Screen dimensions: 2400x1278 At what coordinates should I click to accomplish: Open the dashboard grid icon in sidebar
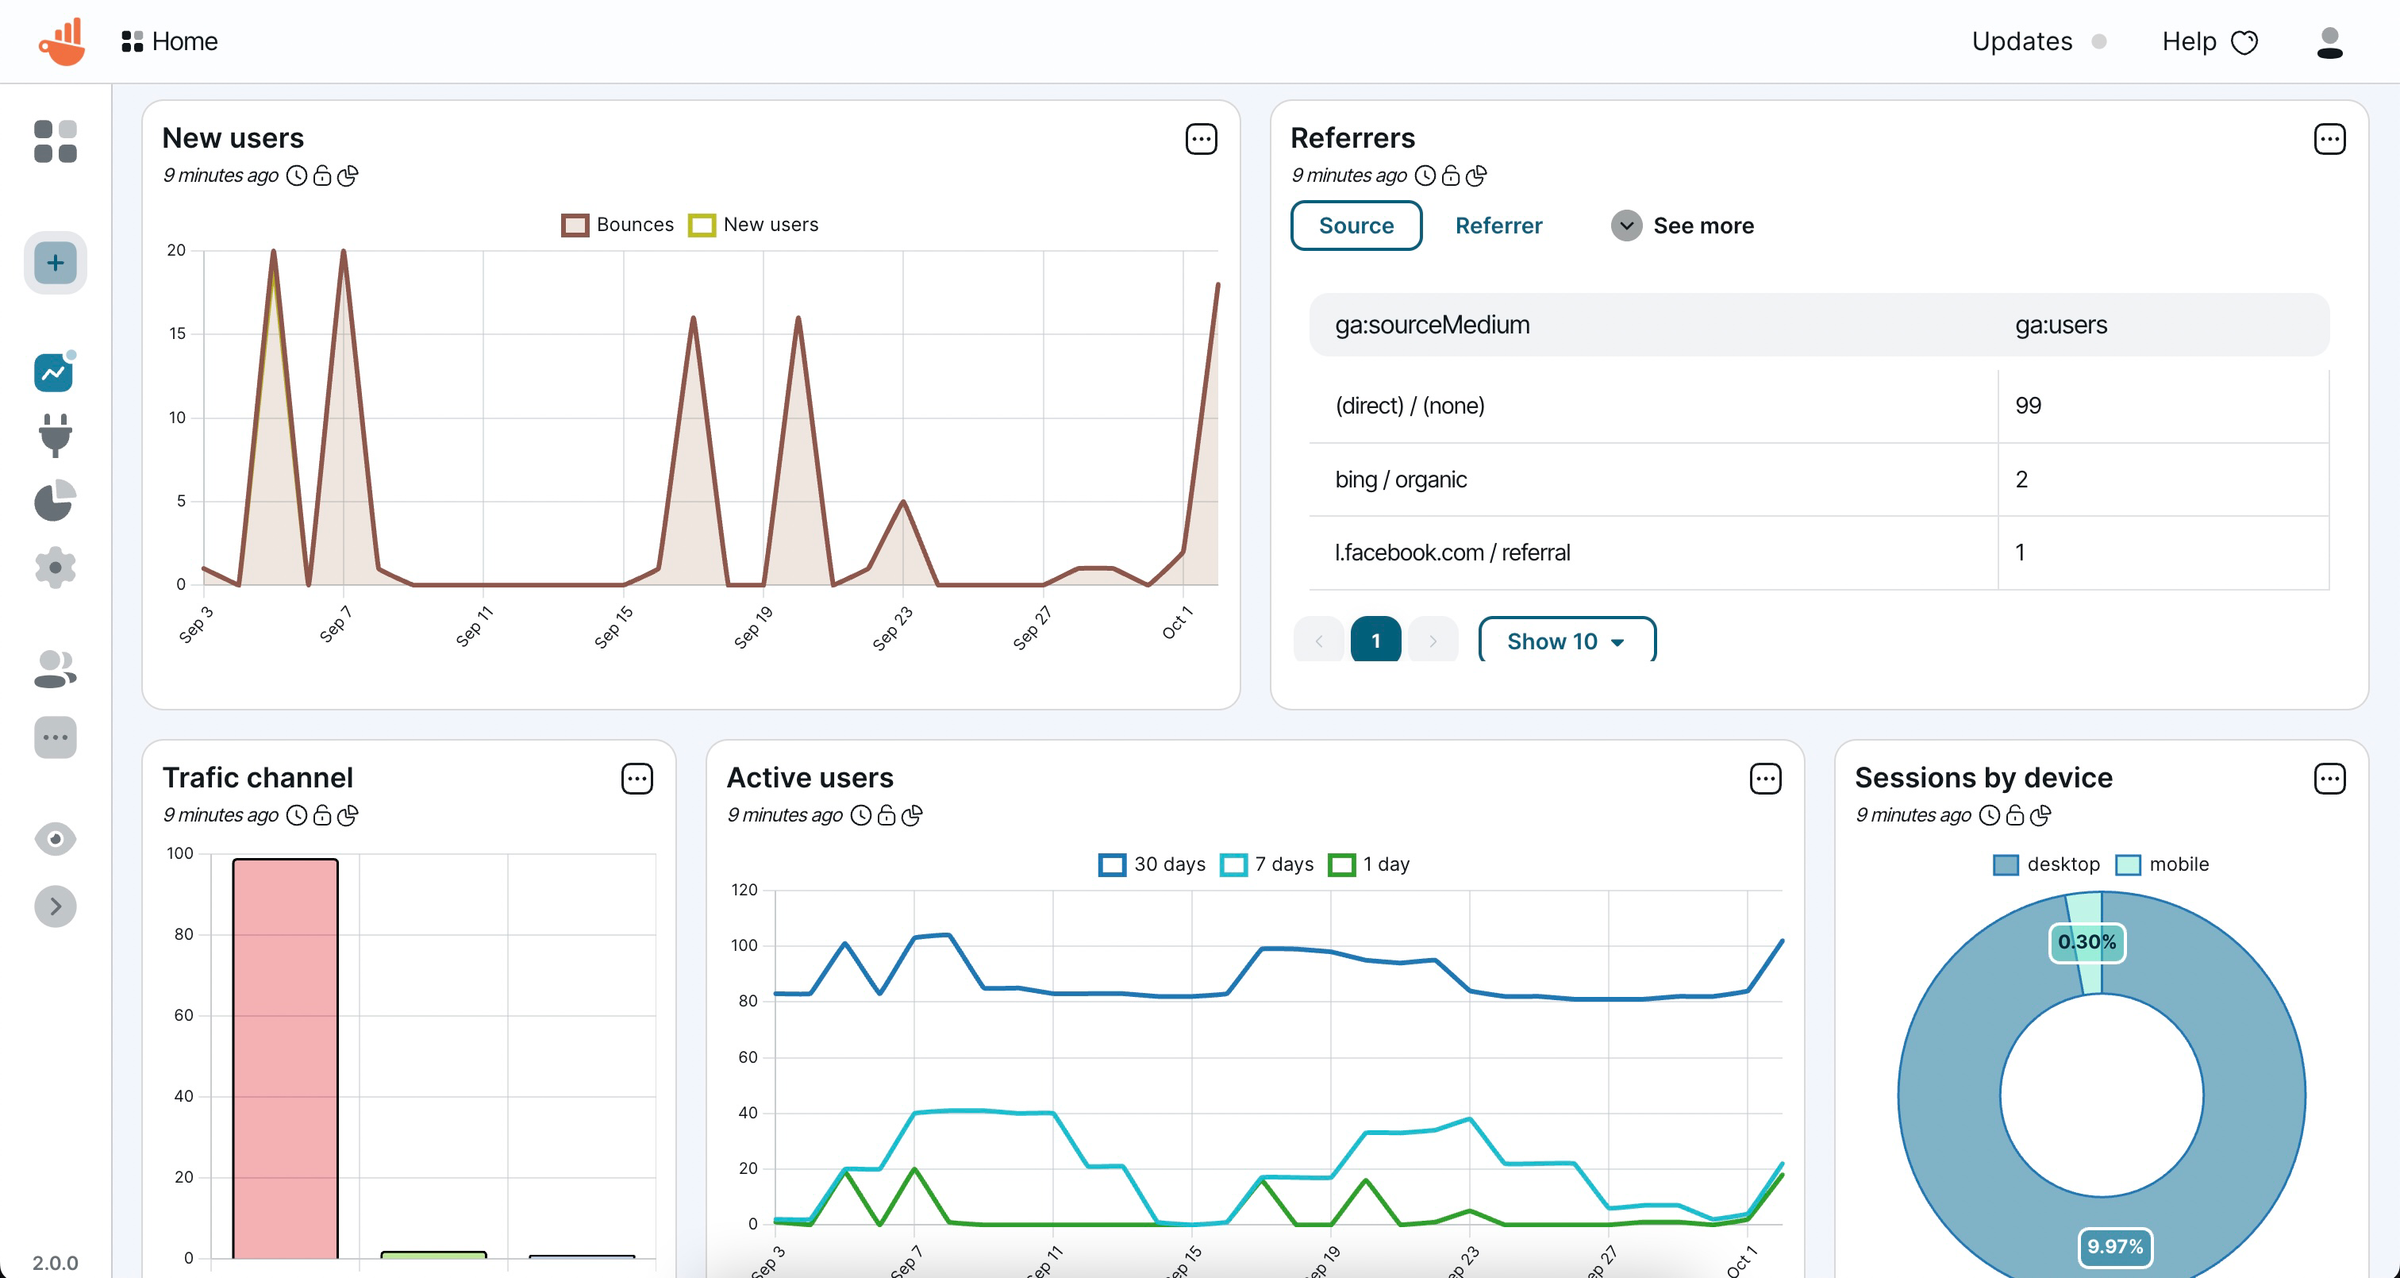pos(55,141)
